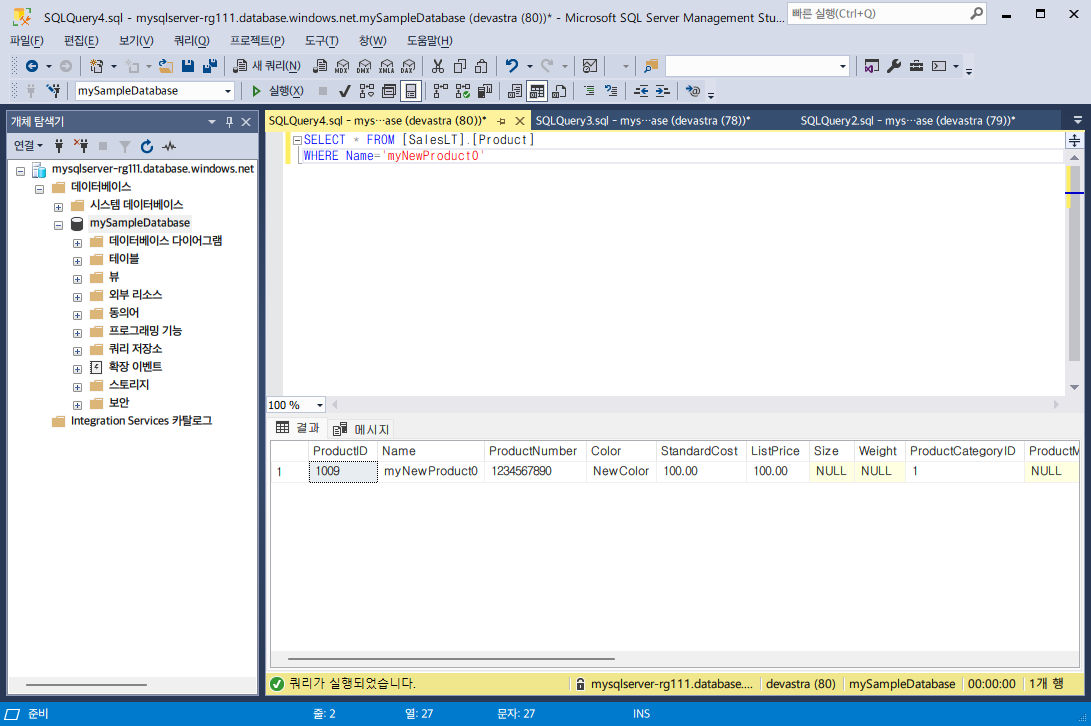Pin the Object Explorer panel
Screen dimensions: 1091x726
[x=229, y=122]
